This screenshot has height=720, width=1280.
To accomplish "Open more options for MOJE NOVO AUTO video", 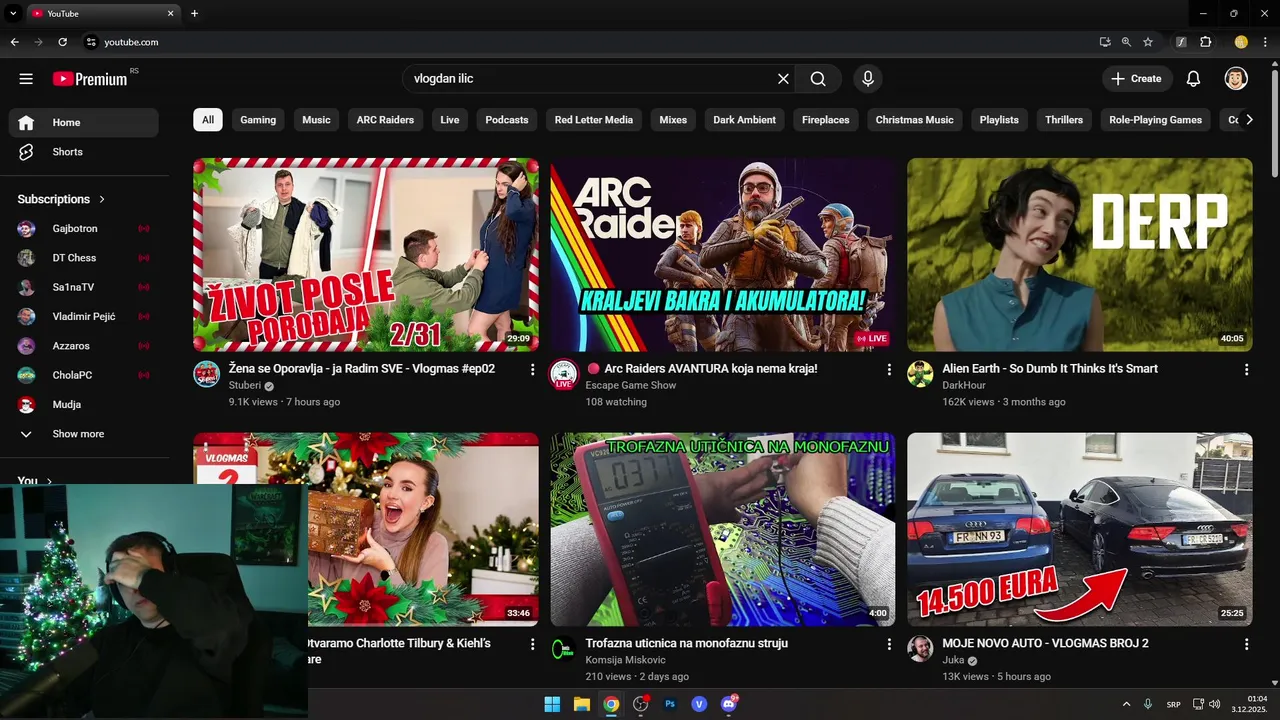I will pyautogui.click(x=1246, y=645).
